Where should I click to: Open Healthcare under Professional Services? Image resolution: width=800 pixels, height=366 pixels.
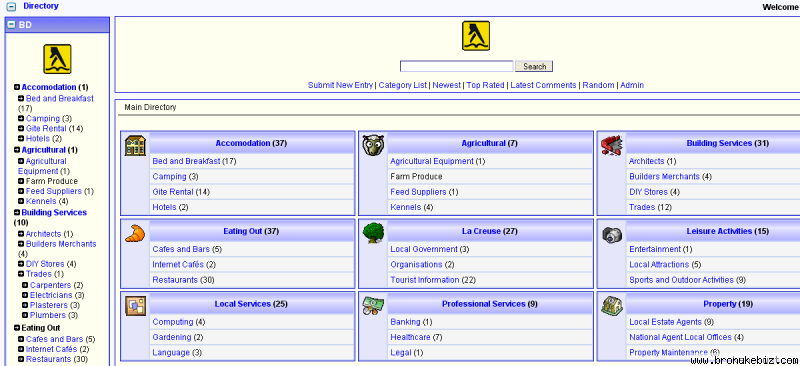tap(410, 337)
